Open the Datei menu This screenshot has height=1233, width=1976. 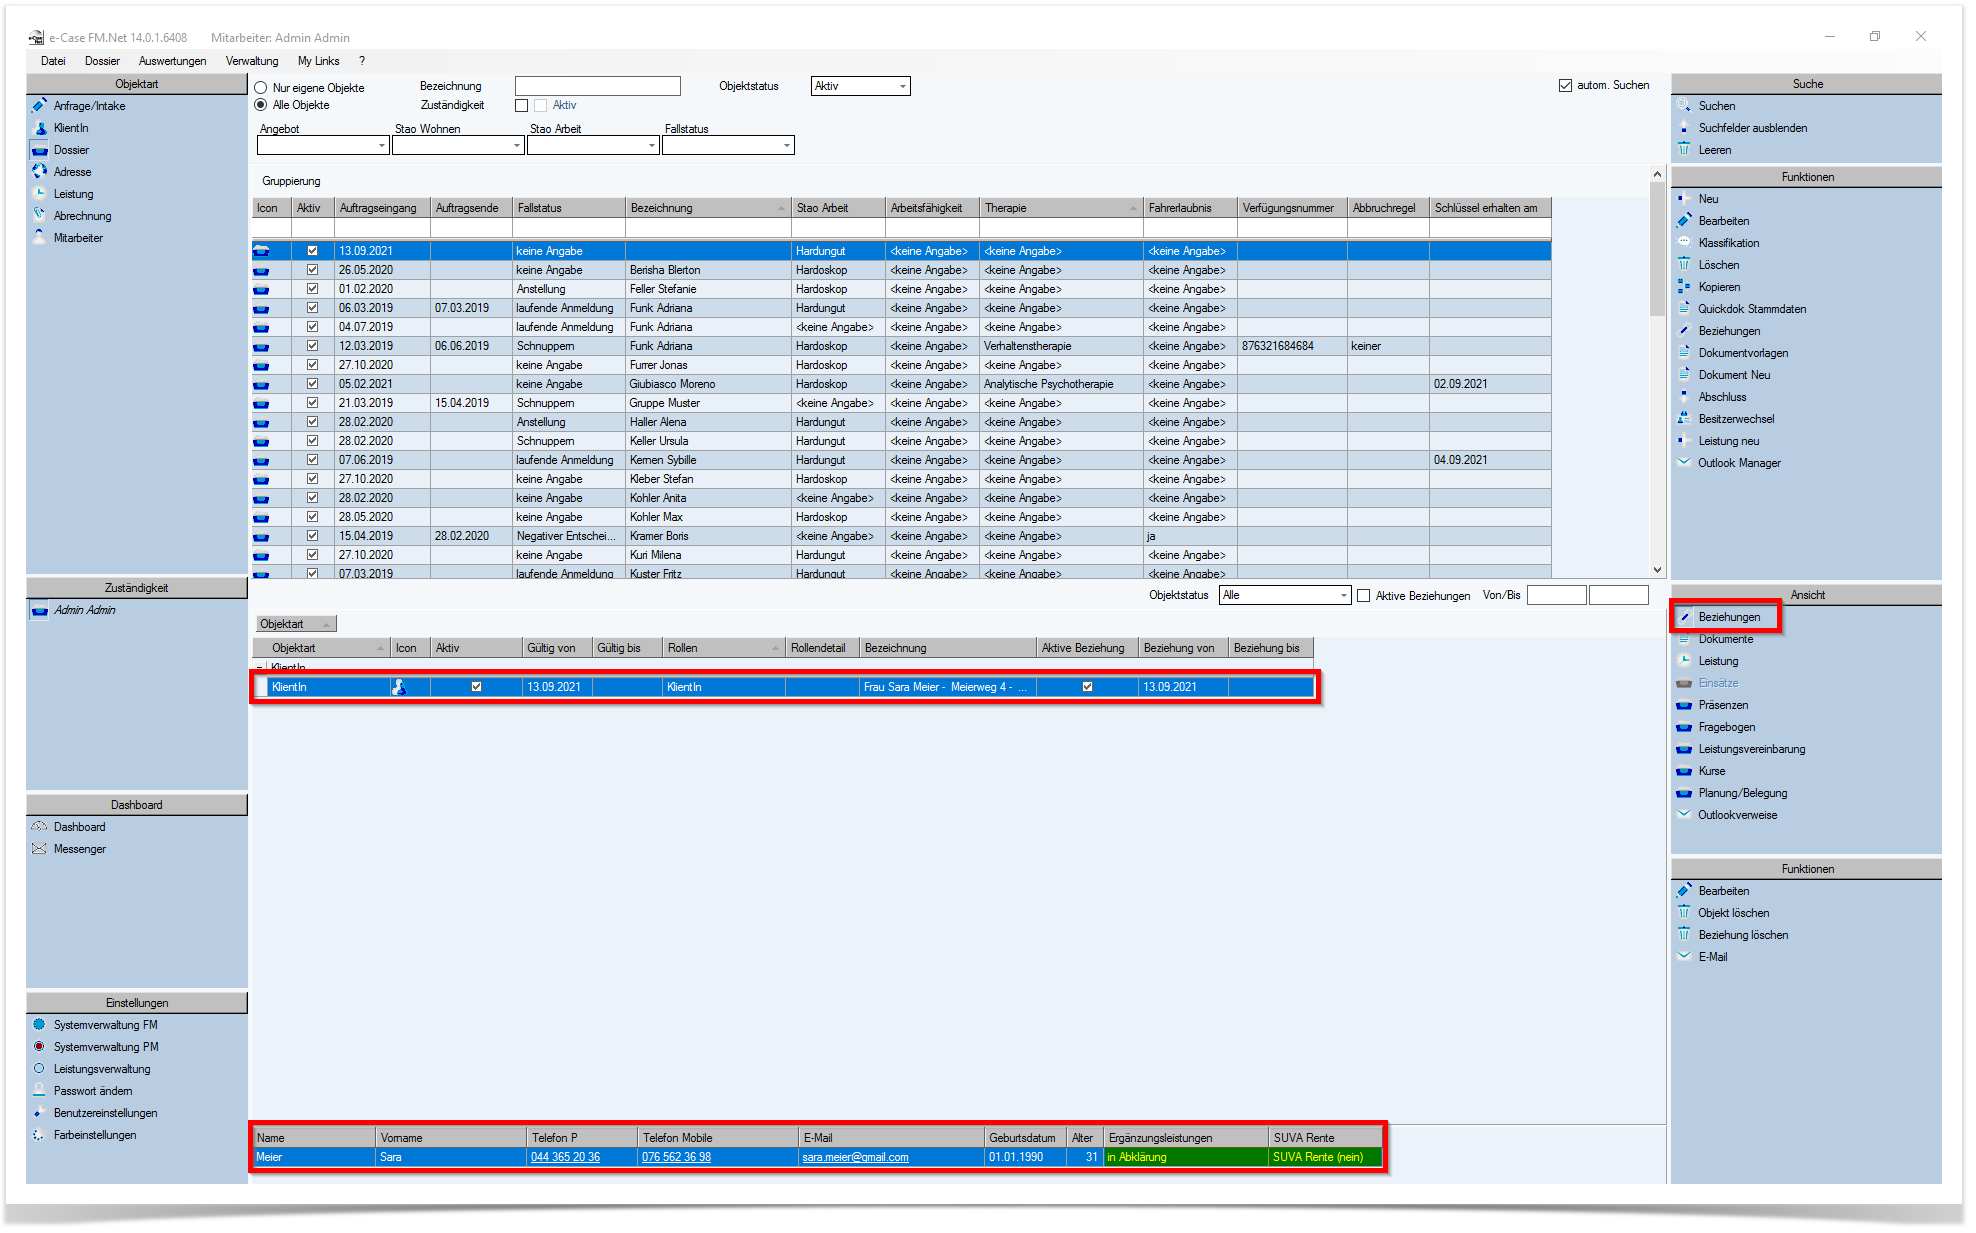[53, 61]
